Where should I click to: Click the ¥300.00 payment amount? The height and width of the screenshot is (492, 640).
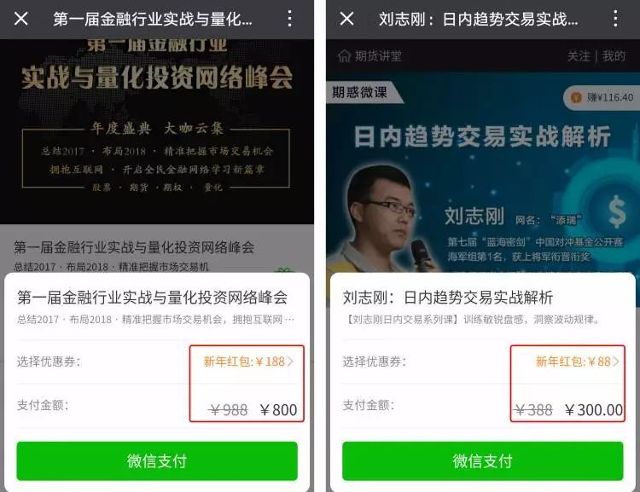[594, 410]
